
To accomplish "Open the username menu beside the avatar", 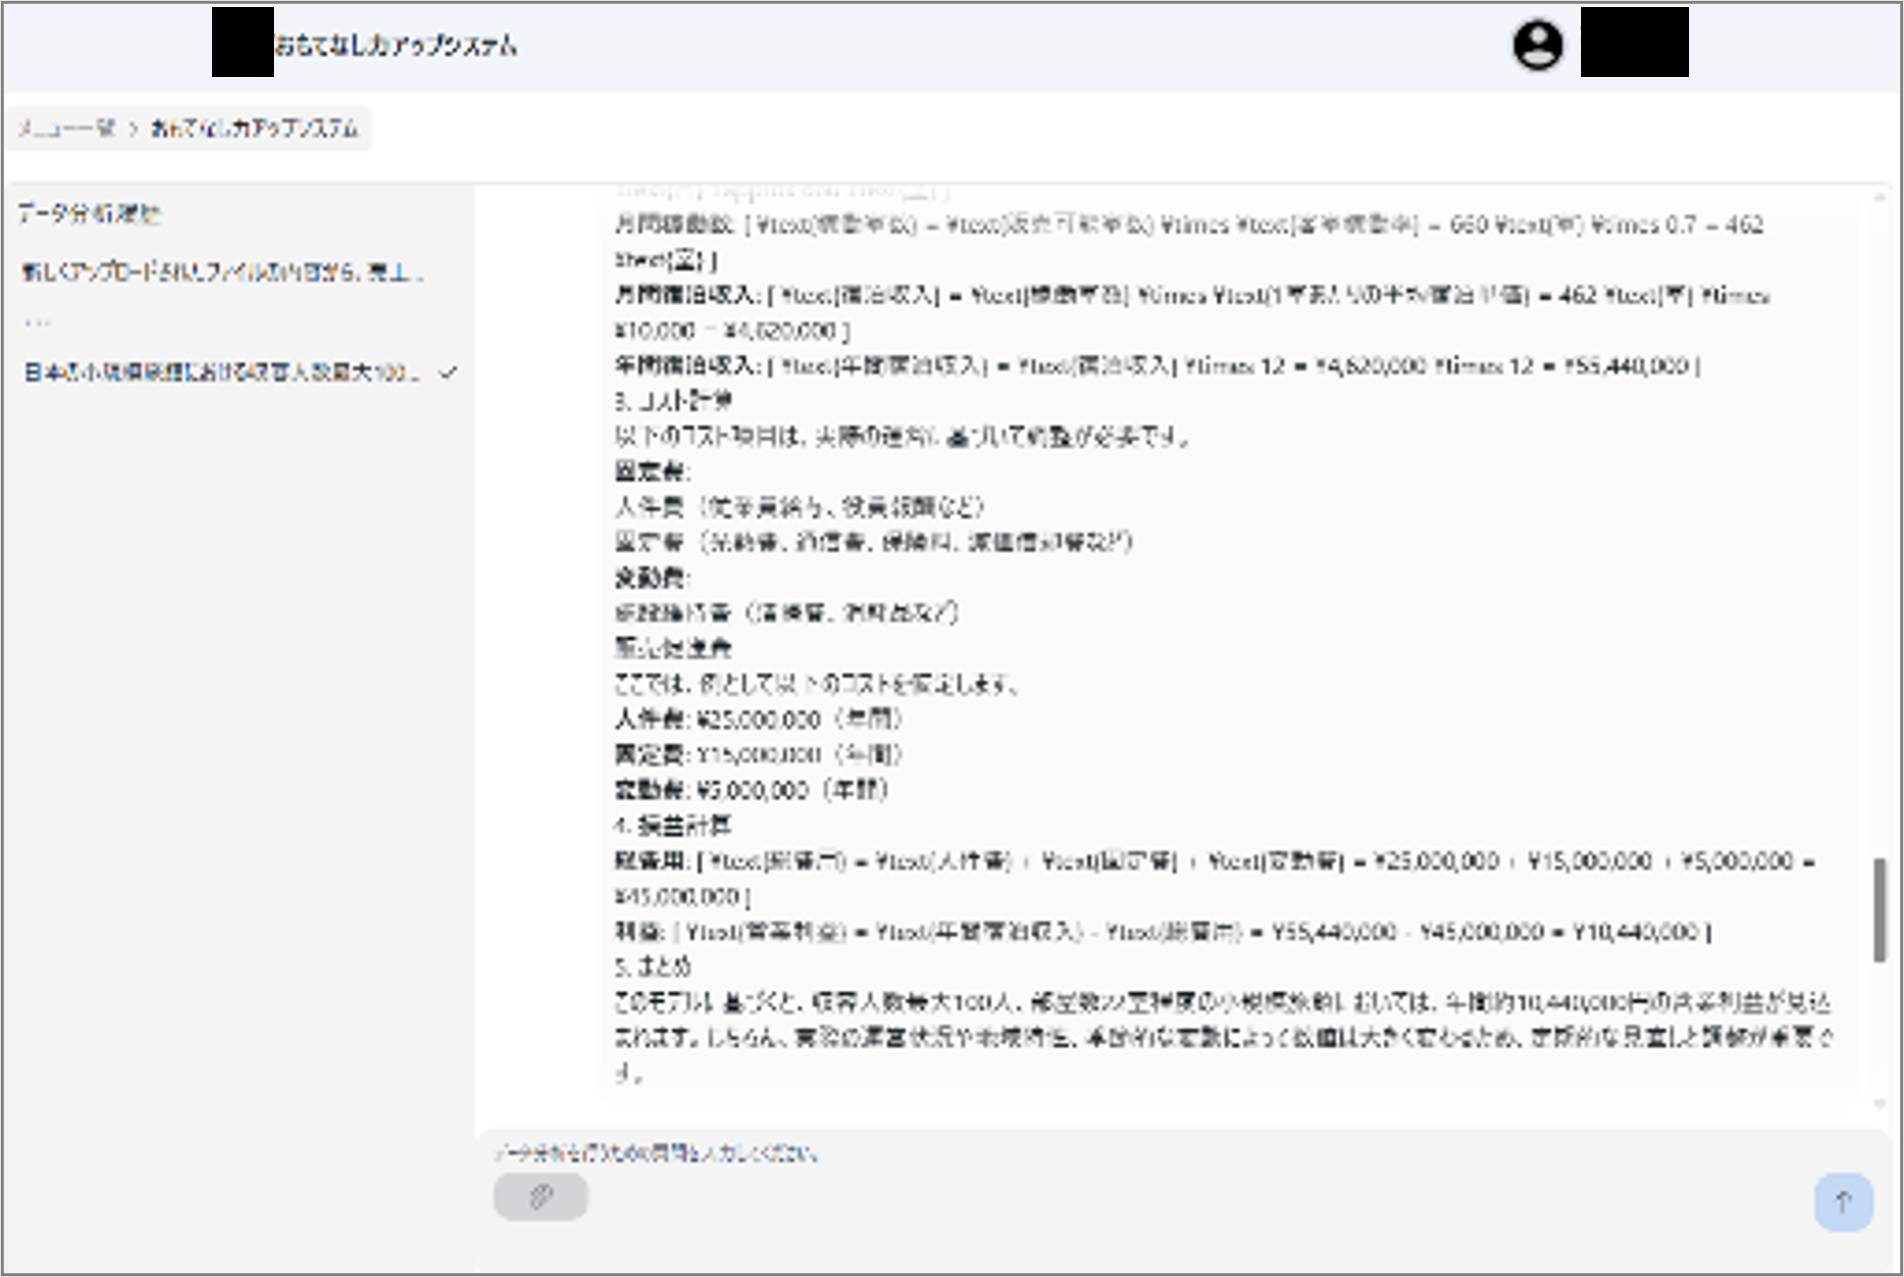I will [1634, 42].
